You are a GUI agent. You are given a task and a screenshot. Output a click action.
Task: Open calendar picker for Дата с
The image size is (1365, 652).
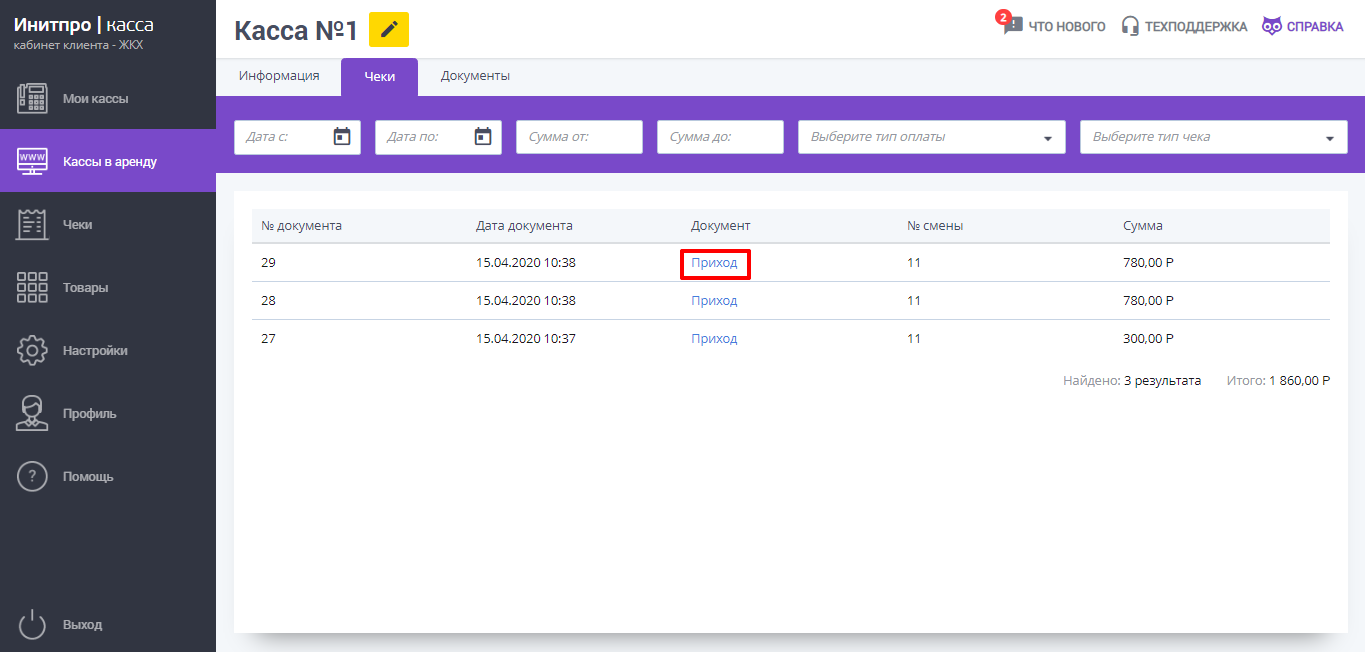342,137
